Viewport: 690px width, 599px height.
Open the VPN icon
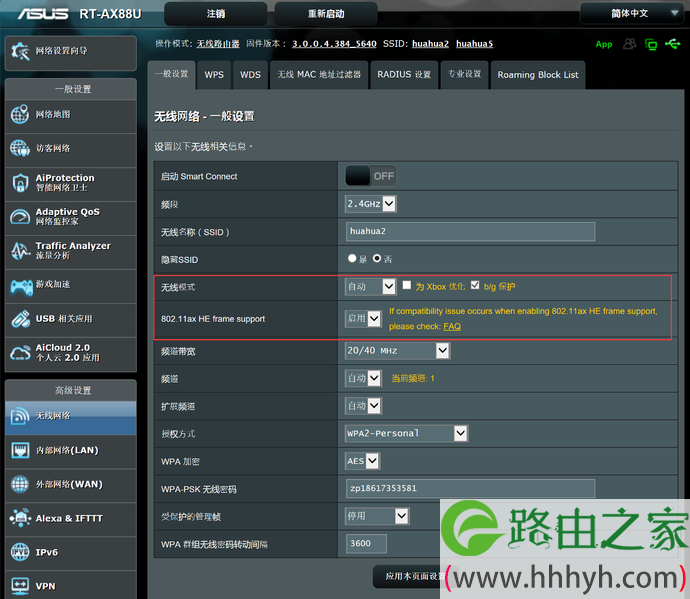[x=20, y=586]
